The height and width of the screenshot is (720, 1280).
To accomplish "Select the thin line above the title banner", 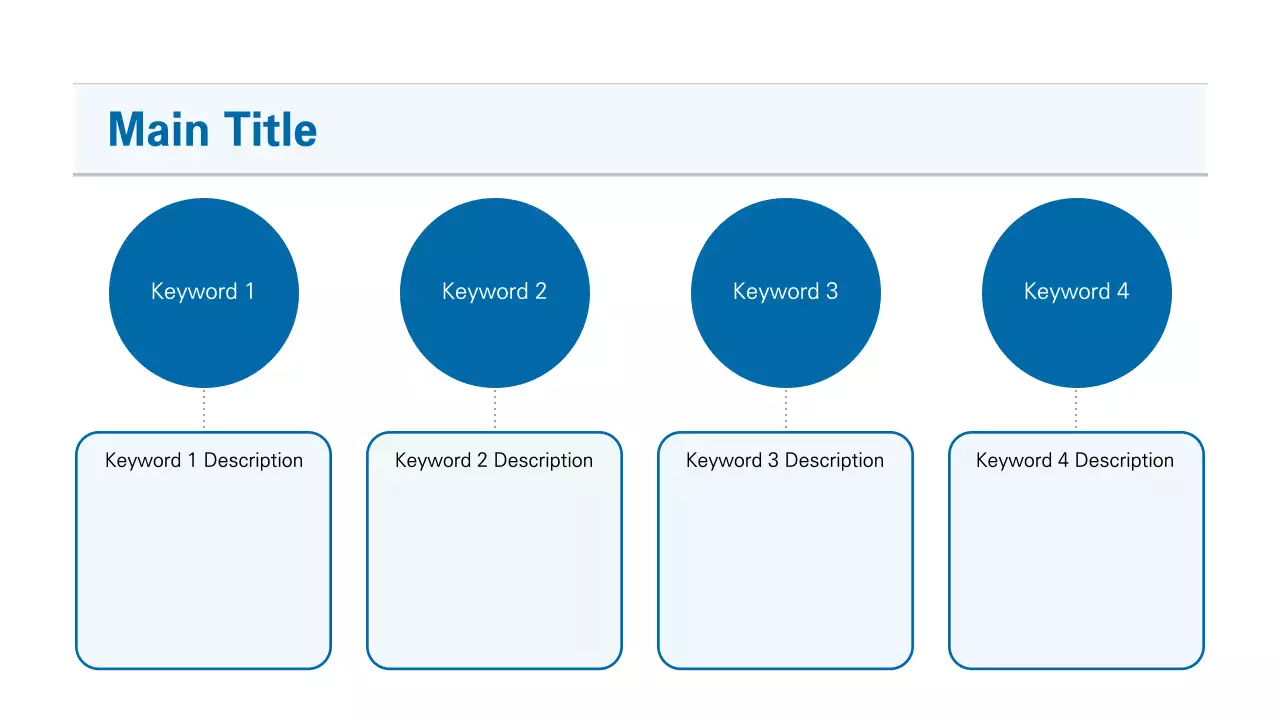I will coord(640,84).
